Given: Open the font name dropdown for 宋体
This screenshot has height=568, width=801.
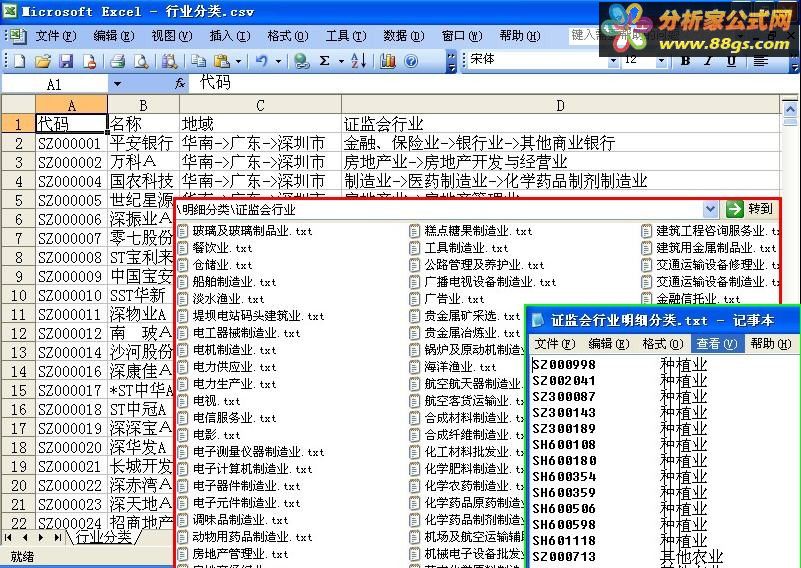Looking at the screenshot, I should (614, 61).
